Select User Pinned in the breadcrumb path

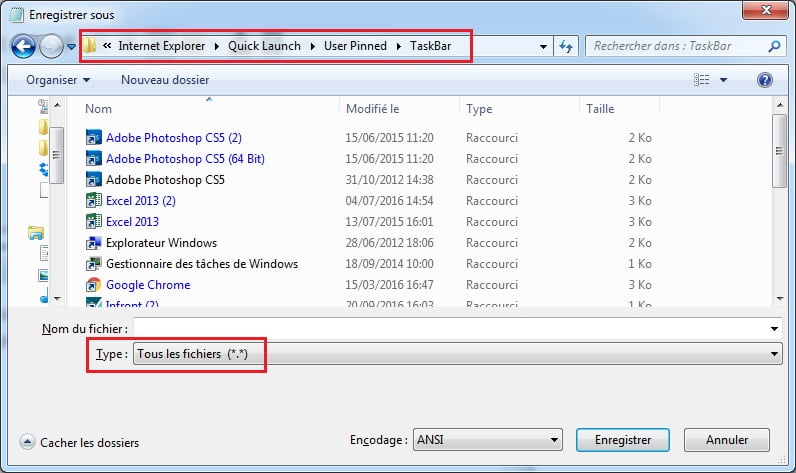click(355, 46)
